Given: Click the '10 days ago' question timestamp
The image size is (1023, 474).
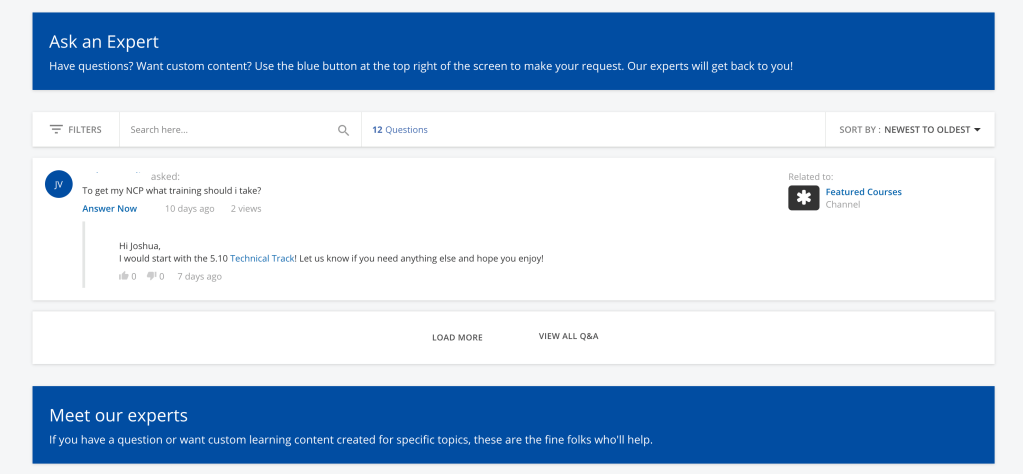Looking at the screenshot, I should 189,209.
